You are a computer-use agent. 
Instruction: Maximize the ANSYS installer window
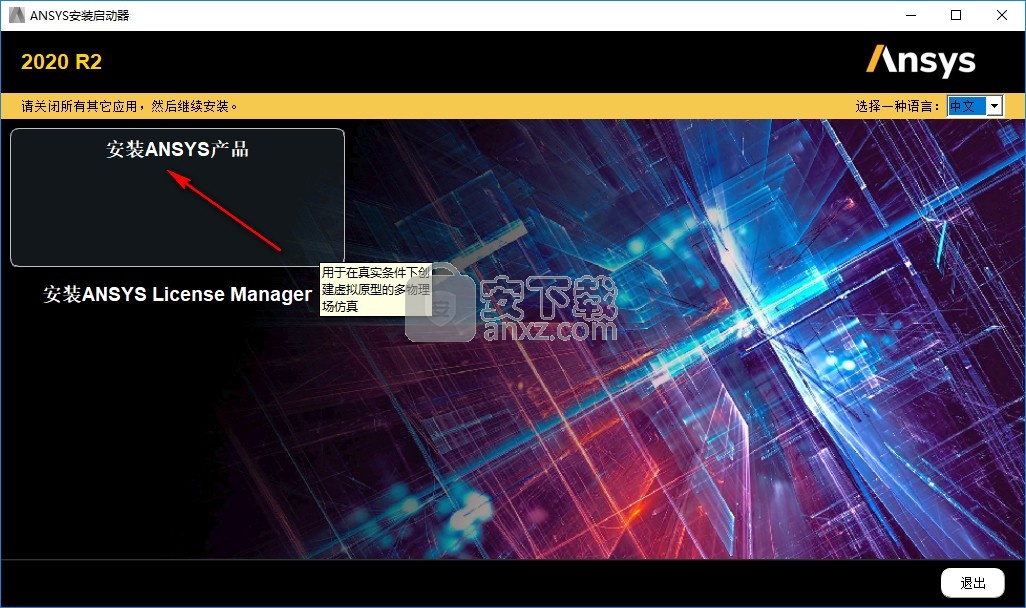click(x=956, y=15)
